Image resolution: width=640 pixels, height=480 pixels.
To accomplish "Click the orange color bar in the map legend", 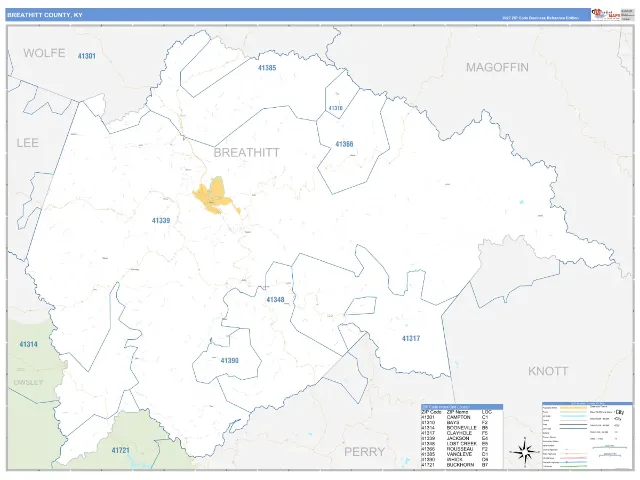I will click(573, 407).
